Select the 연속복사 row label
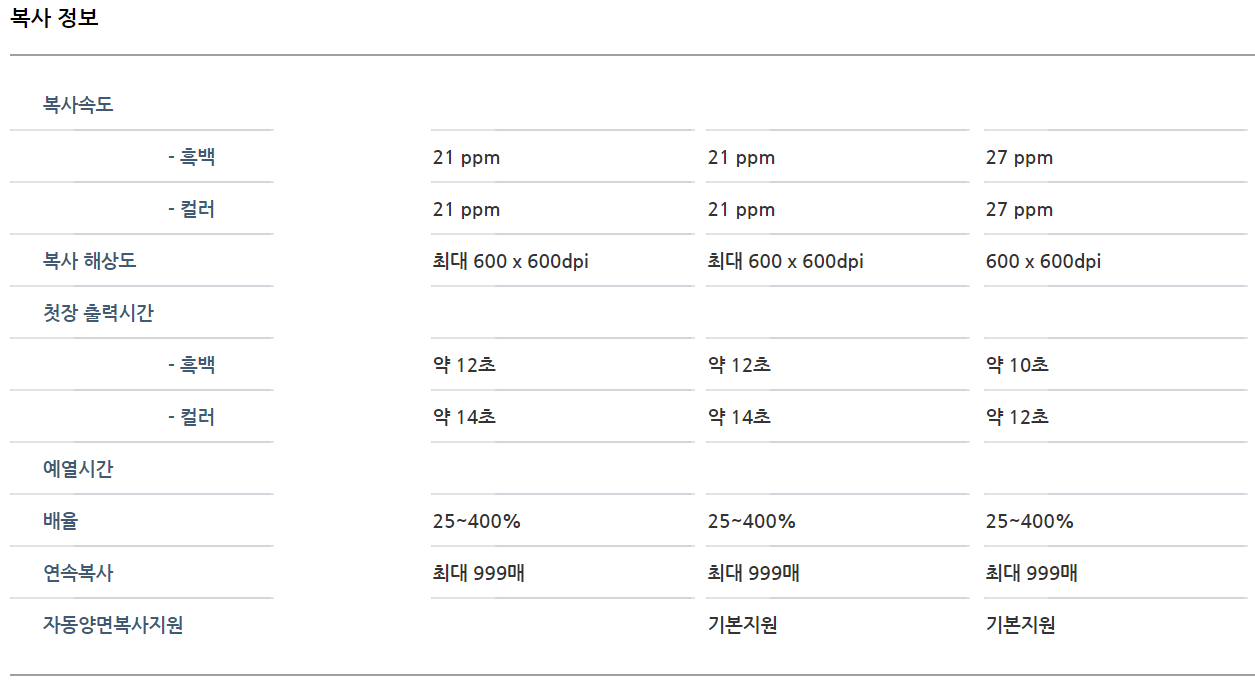1255x687 pixels. [78, 573]
